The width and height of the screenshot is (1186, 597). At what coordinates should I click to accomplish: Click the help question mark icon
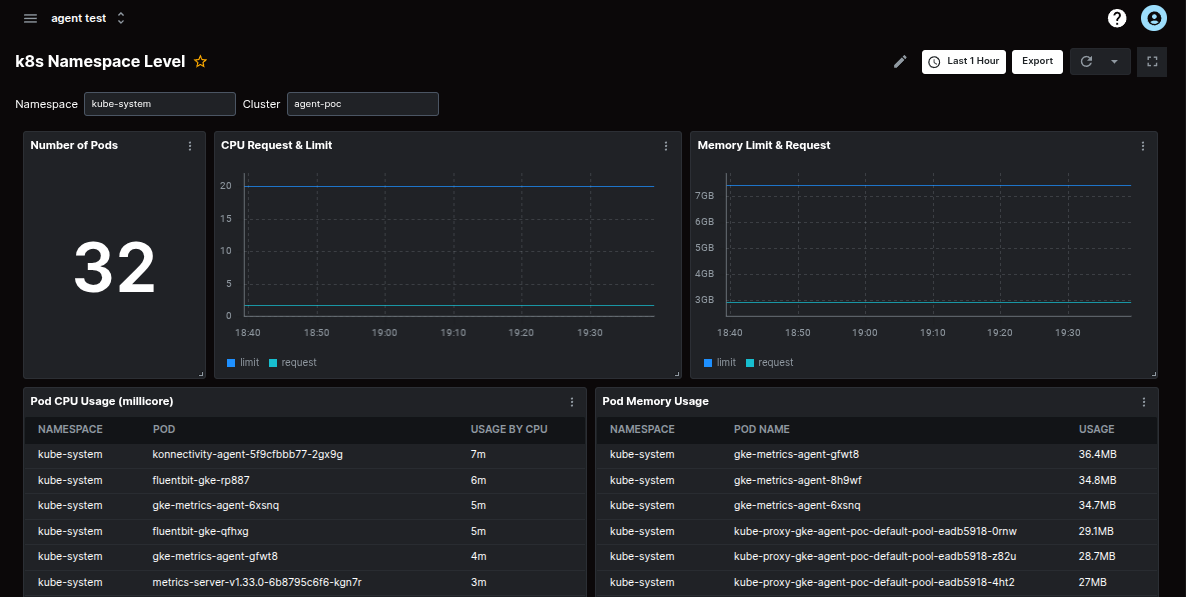coord(1116,17)
